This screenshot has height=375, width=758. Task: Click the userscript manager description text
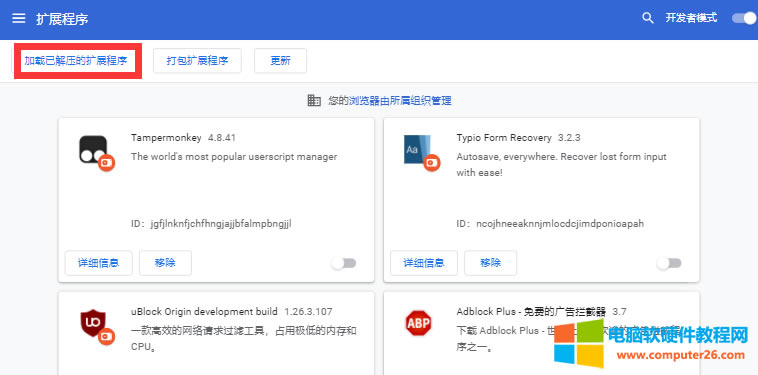(234, 157)
